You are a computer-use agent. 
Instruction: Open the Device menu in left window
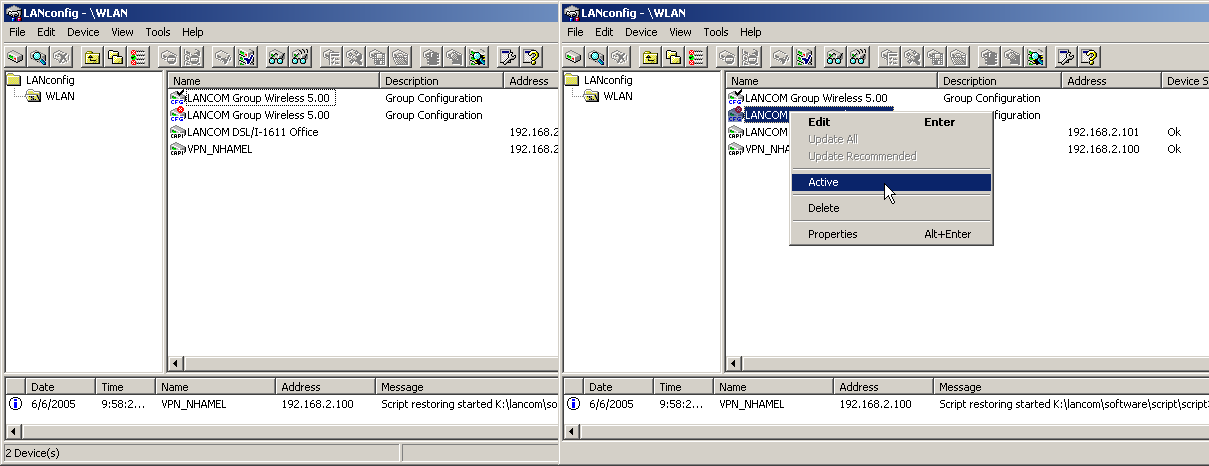83,32
